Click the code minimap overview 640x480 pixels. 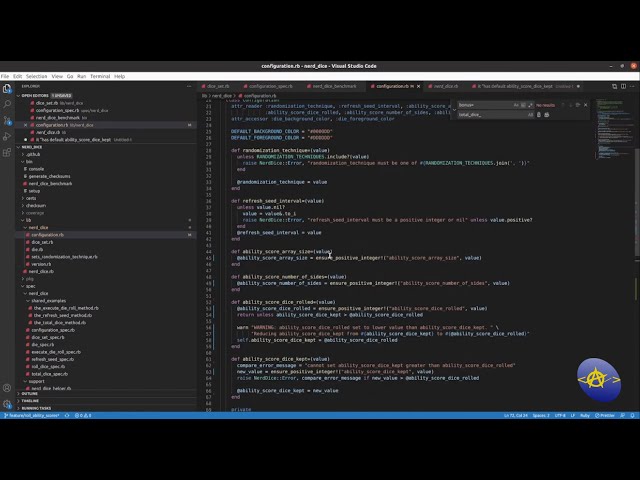tap(613, 131)
